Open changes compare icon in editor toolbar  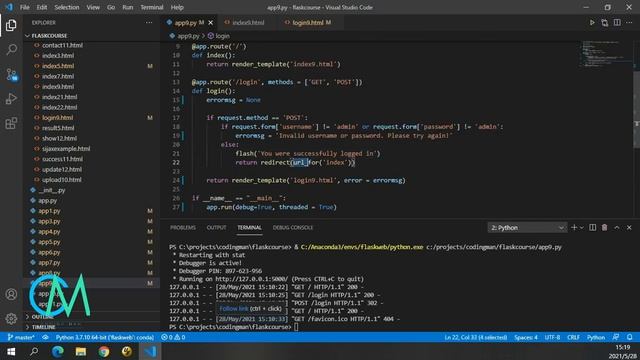click(x=604, y=22)
